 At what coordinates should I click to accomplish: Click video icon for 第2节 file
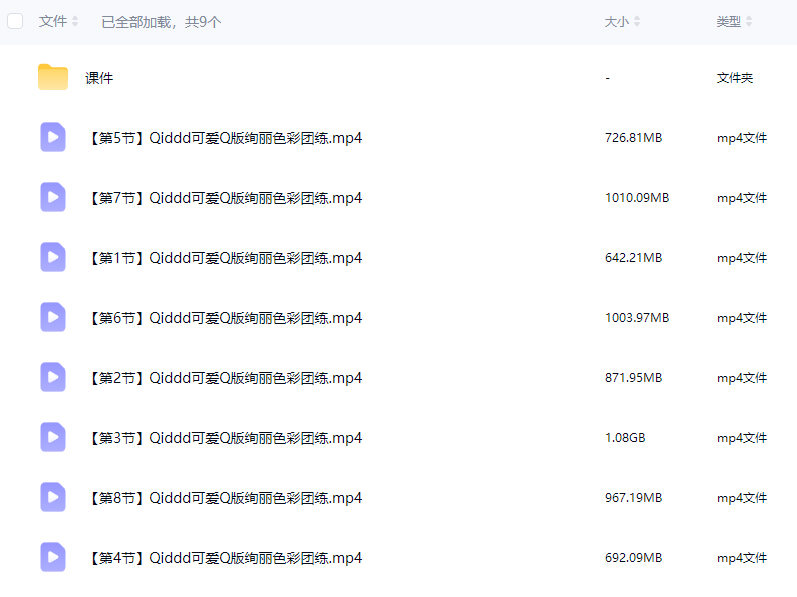(53, 377)
